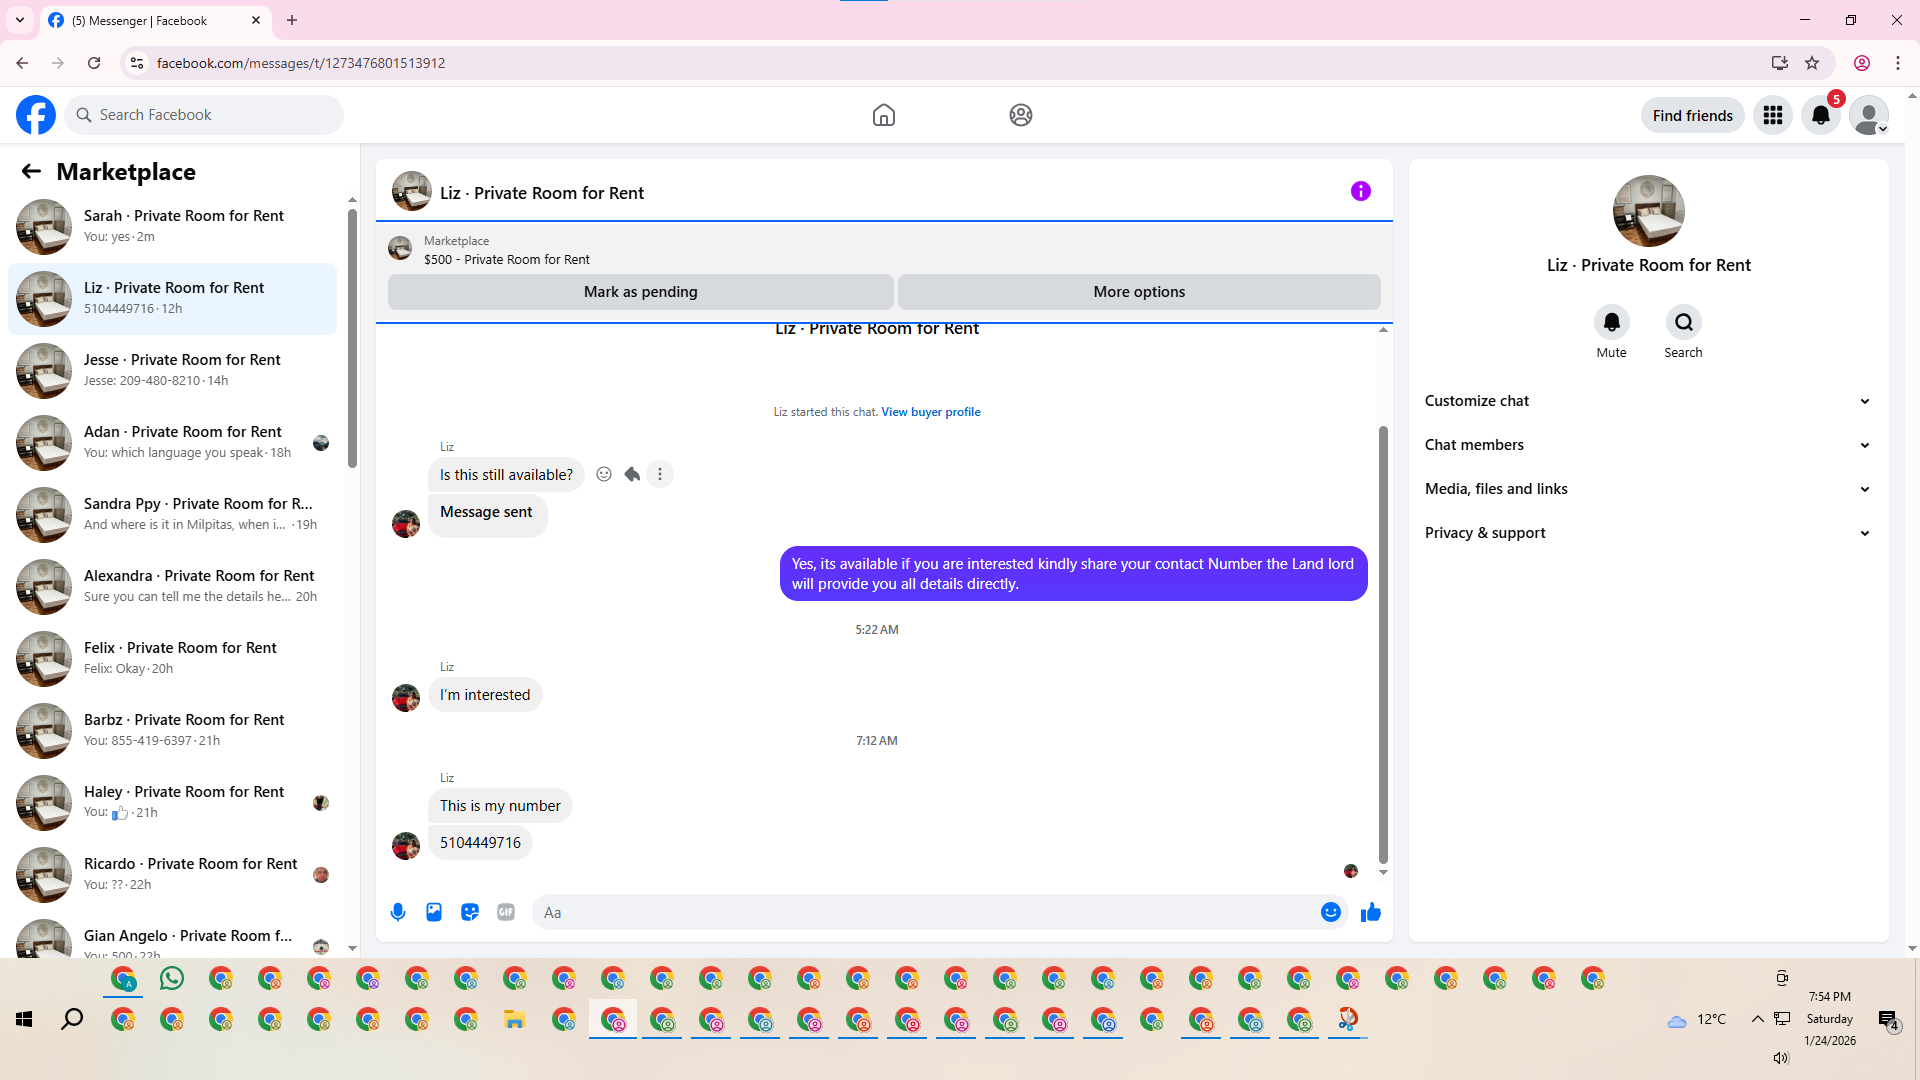Expand Customize chat section

point(1647,401)
